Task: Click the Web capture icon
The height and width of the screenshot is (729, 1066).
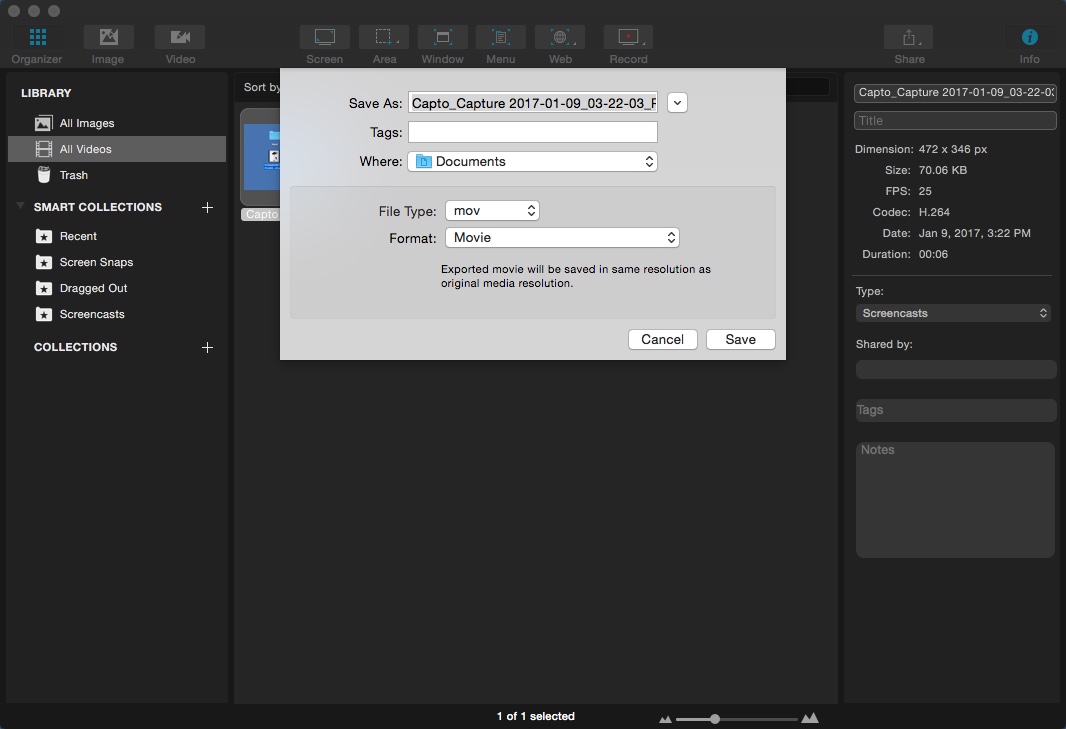Action: pos(560,38)
